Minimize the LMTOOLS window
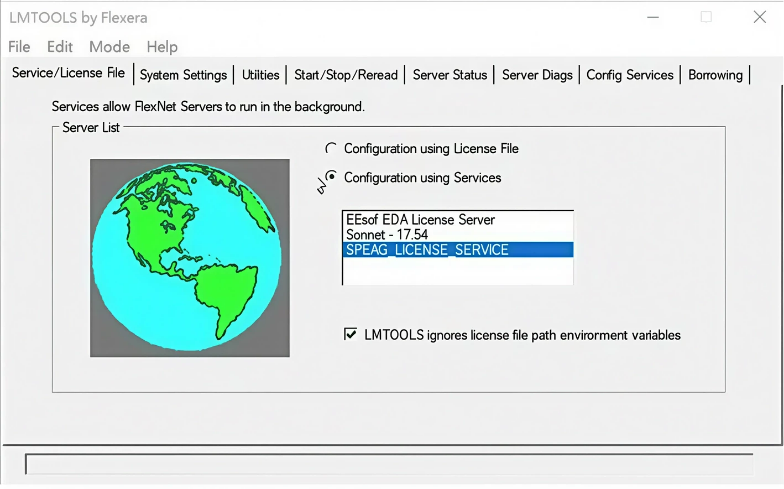The image size is (784, 489). [x=653, y=17]
